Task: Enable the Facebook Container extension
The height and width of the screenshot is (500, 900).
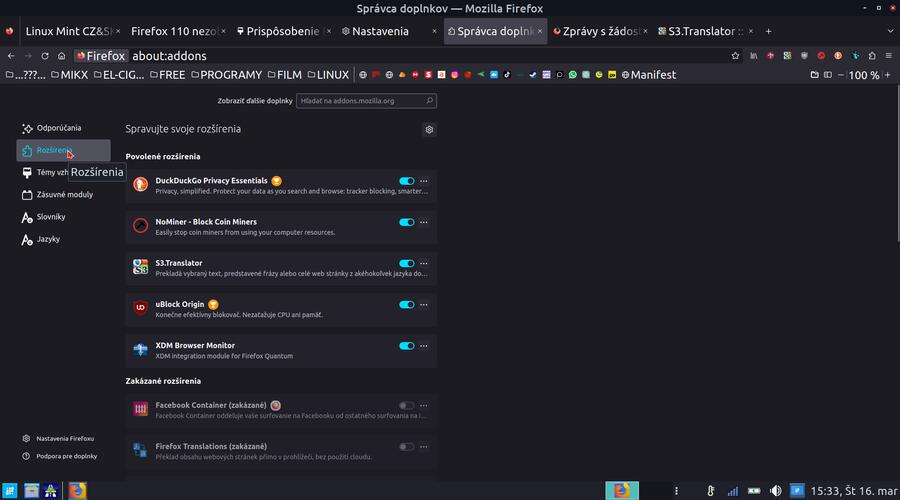Action: click(x=406, y=405)
